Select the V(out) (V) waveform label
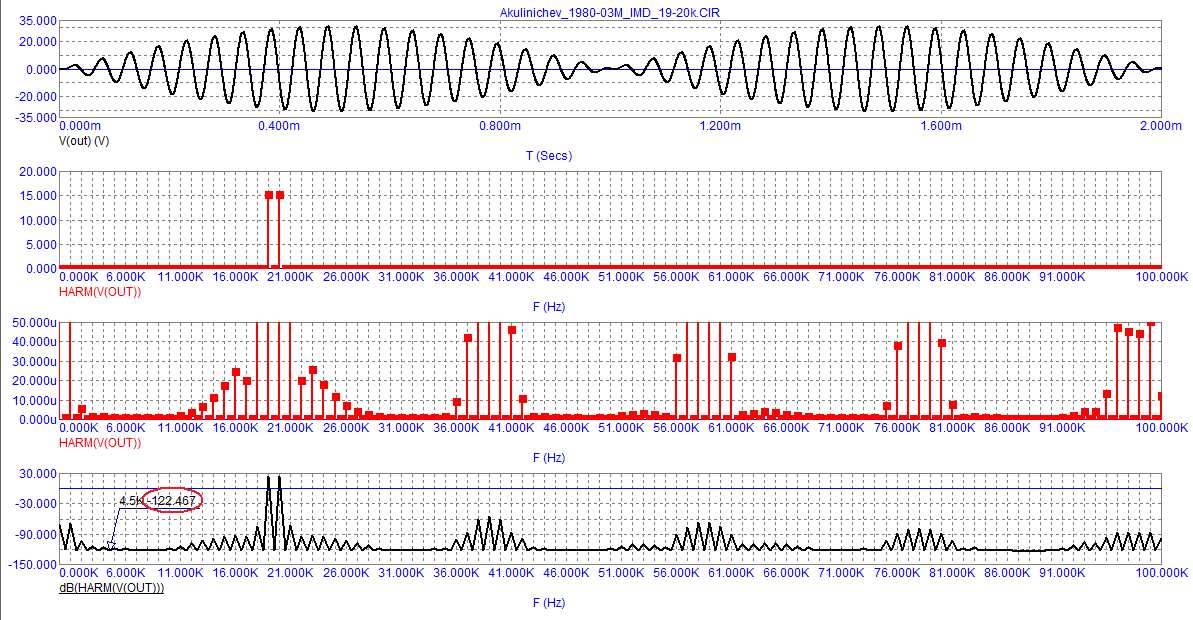Image resolution: width=1193 pixels, height=620 pixels. tap(84, 141)
